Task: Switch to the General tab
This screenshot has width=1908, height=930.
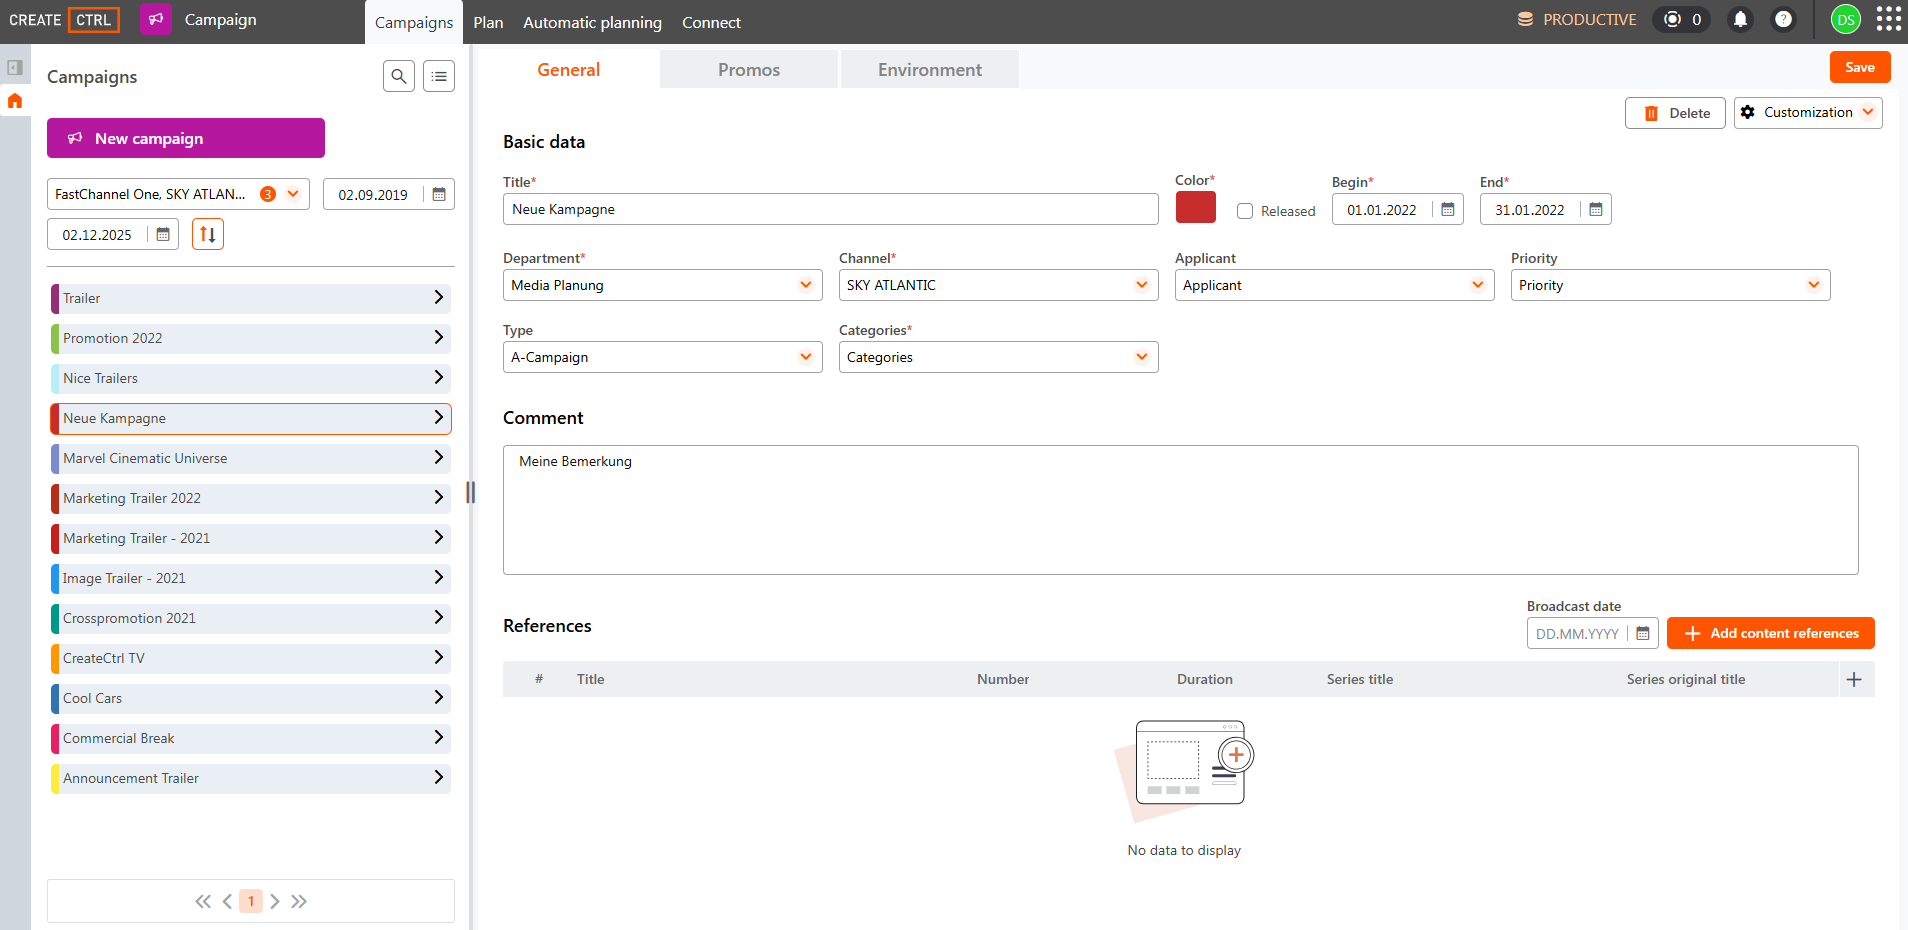Action: tap(568, 69)
